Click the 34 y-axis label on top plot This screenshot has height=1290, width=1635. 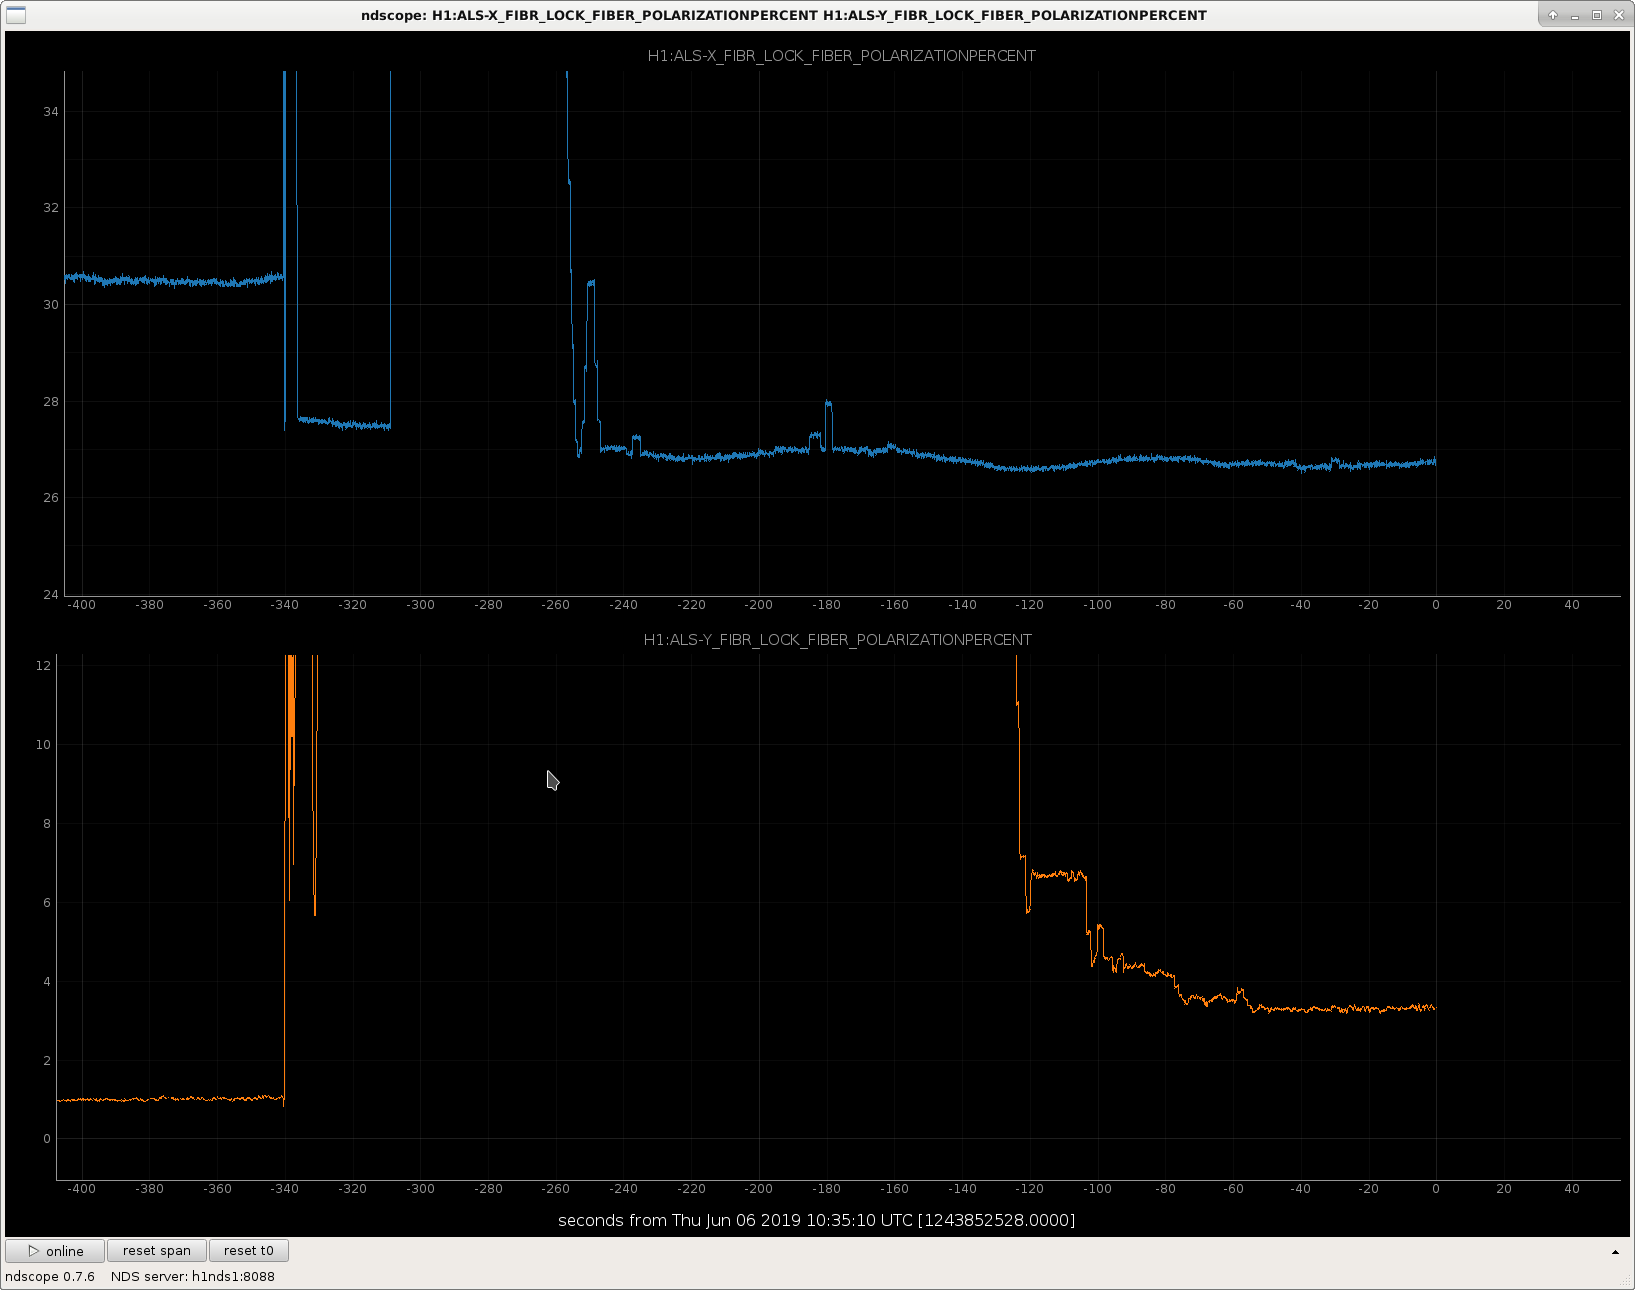pyautogui.click(x=51, y=112)
